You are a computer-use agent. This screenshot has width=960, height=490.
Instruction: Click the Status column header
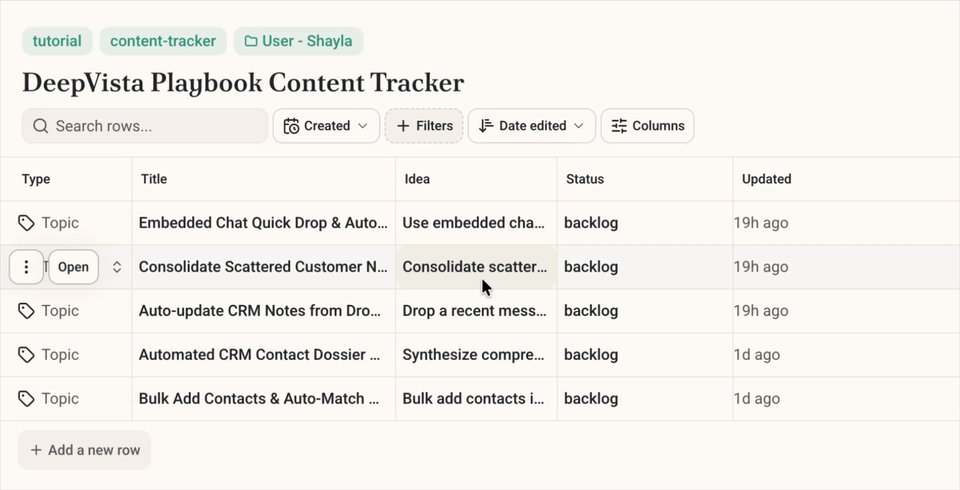pos(585,179)
